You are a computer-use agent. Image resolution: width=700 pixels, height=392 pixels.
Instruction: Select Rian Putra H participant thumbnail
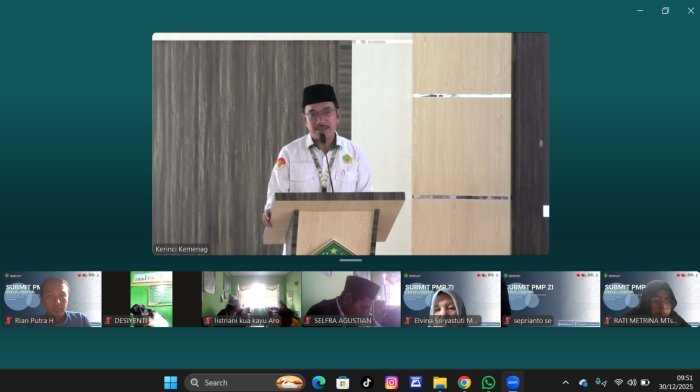52,299
